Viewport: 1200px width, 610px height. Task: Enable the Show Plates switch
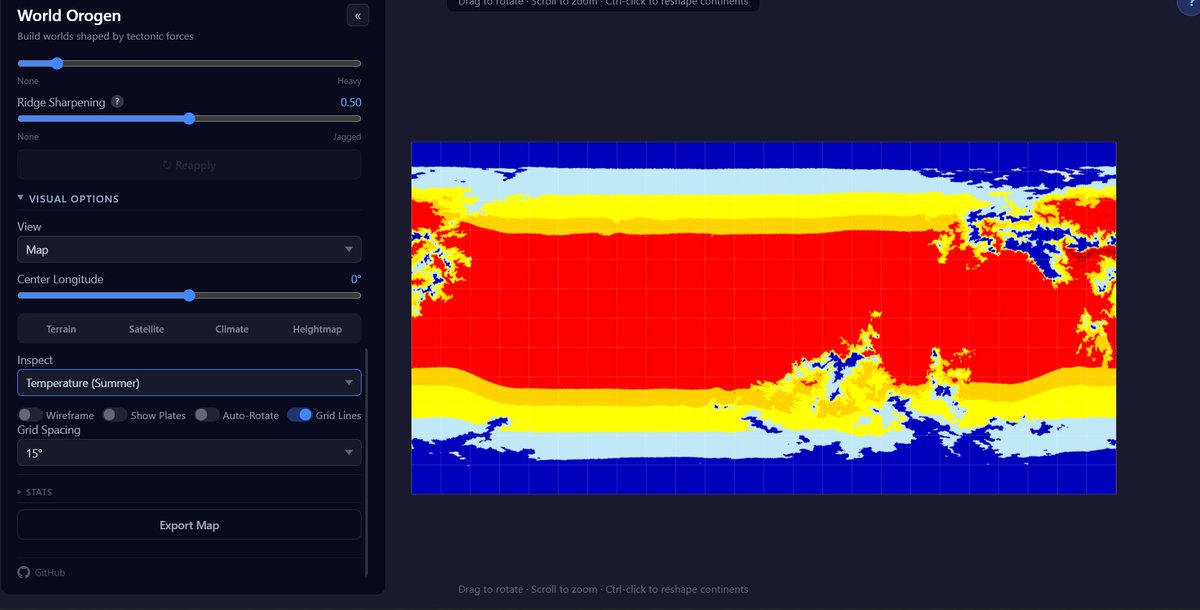(x=115, y=415)
